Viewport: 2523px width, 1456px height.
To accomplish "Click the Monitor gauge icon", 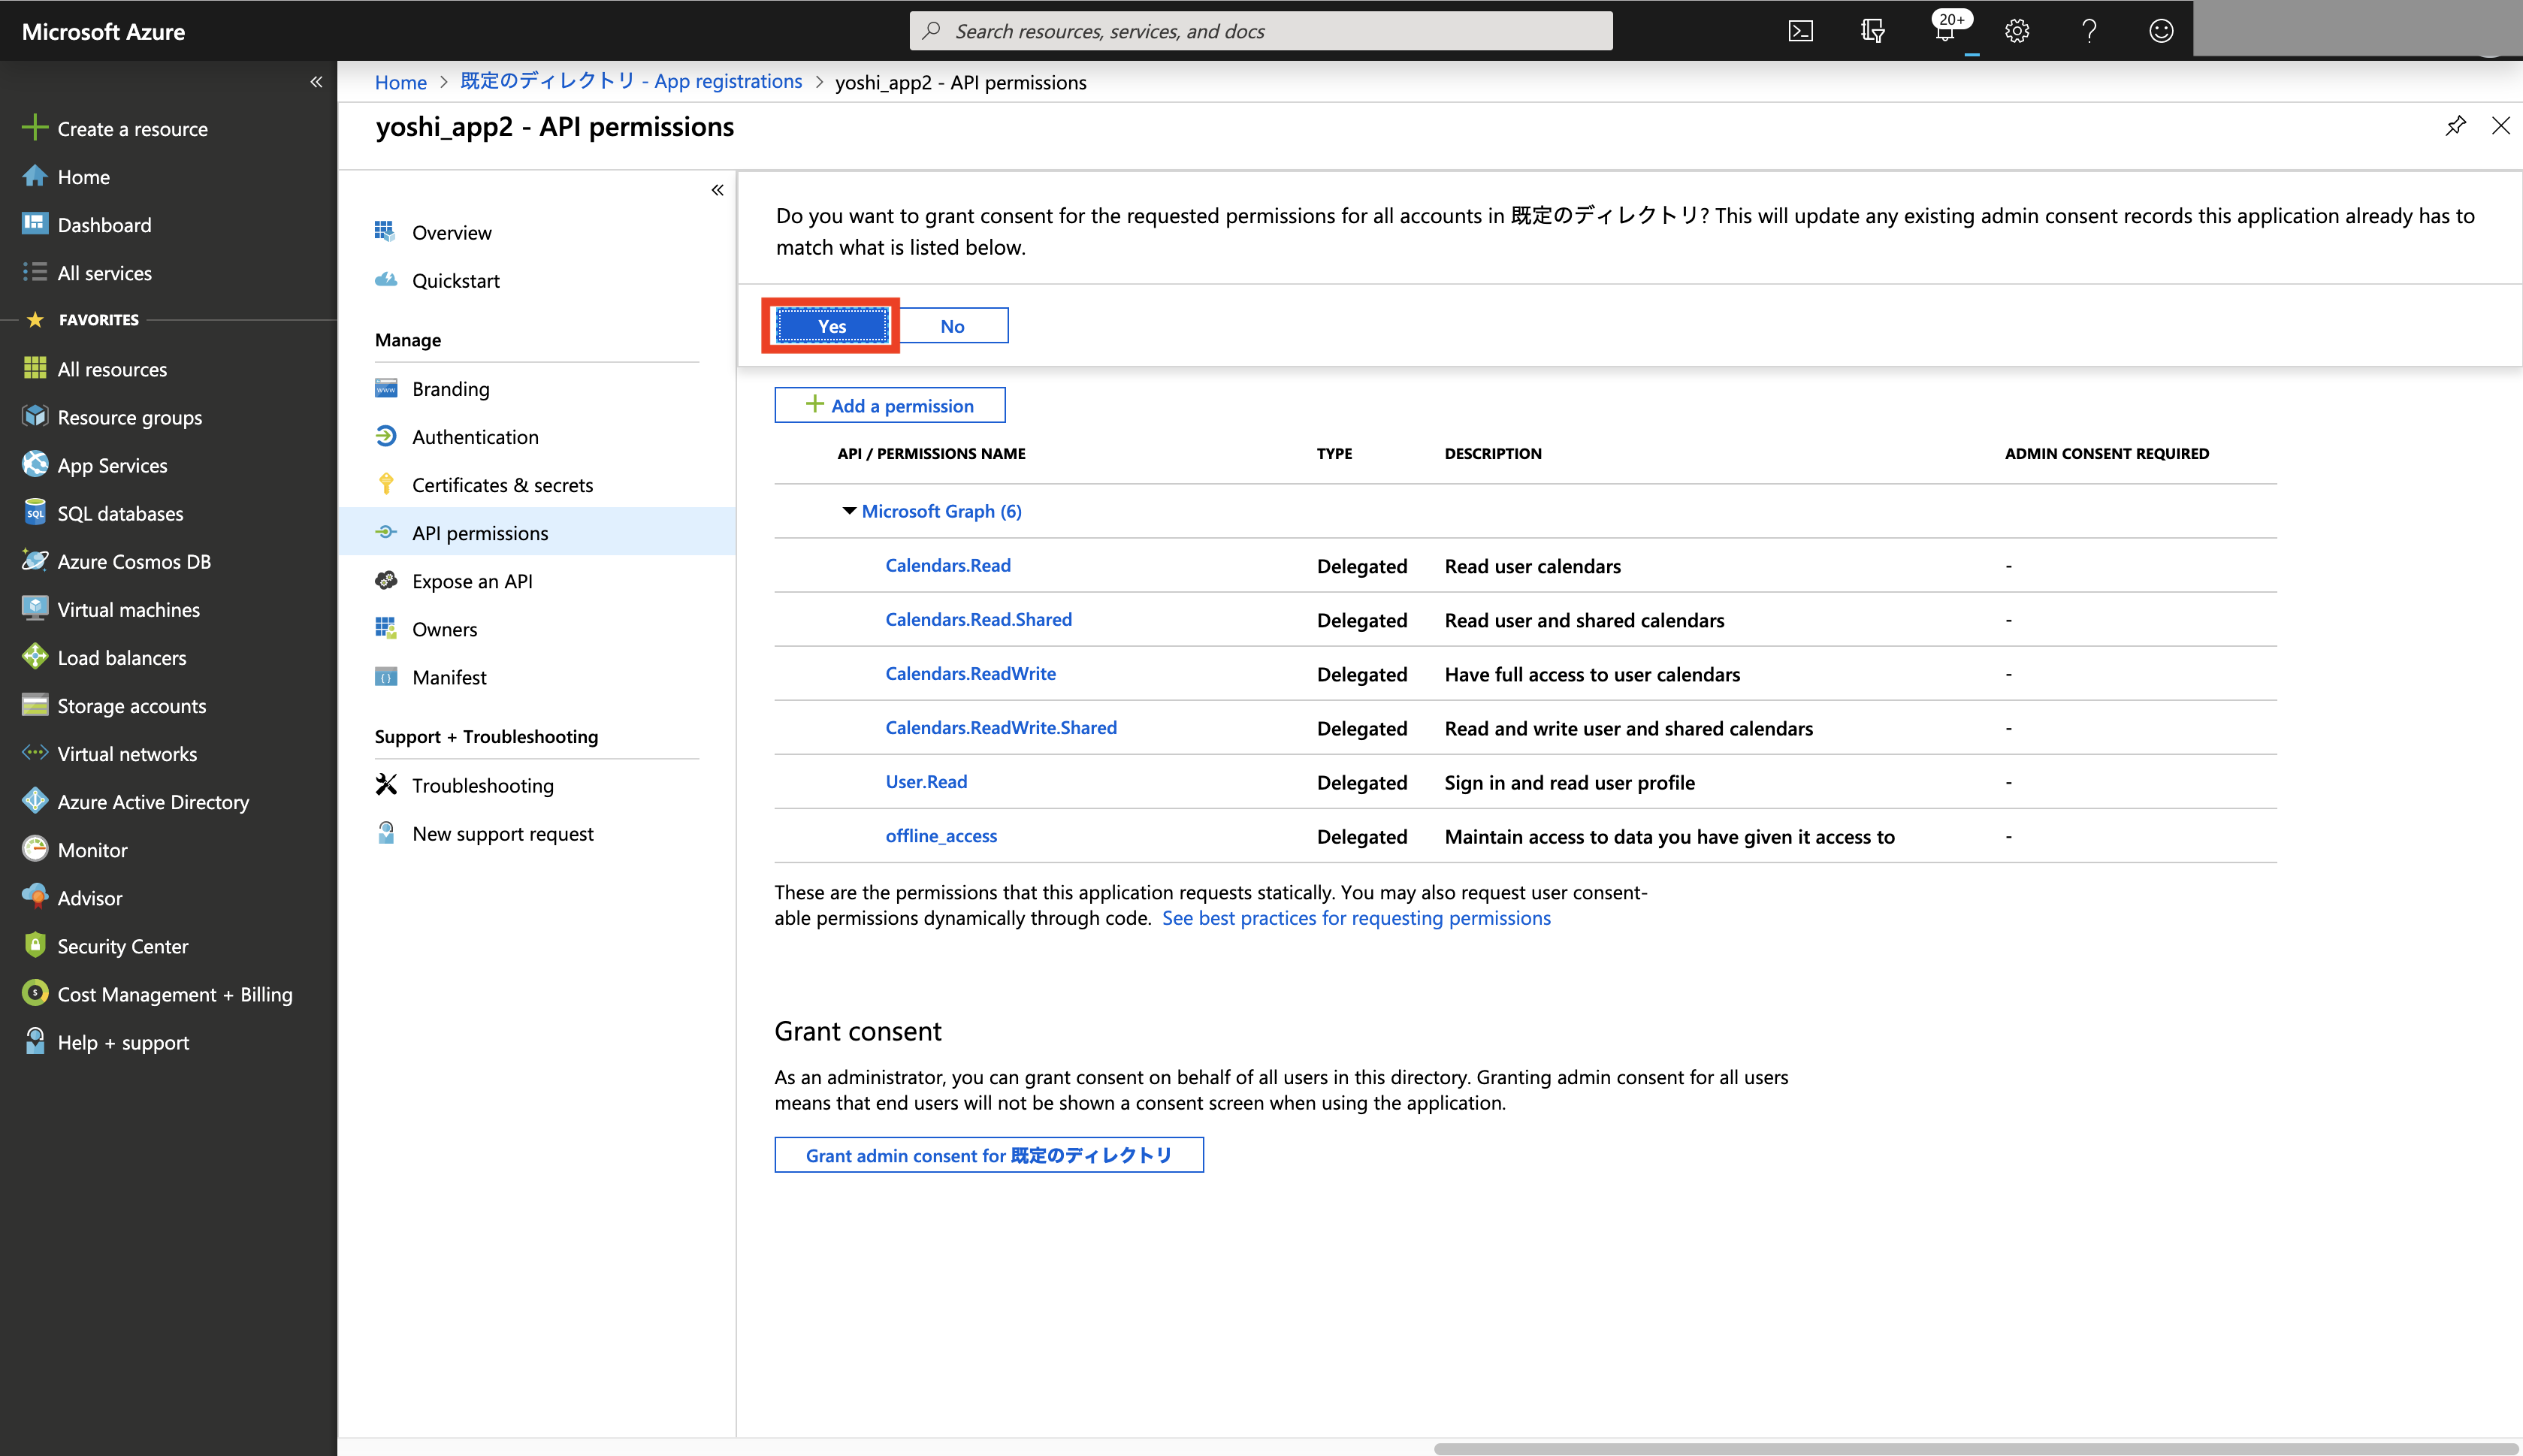I will 35,849.
